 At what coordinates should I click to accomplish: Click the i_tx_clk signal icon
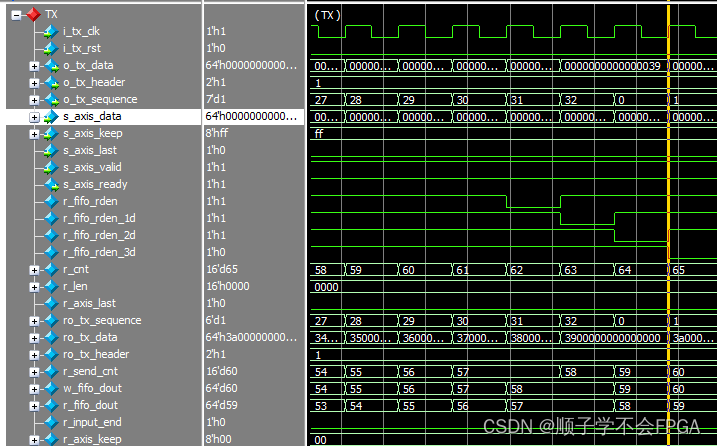(x=51, y=32)
